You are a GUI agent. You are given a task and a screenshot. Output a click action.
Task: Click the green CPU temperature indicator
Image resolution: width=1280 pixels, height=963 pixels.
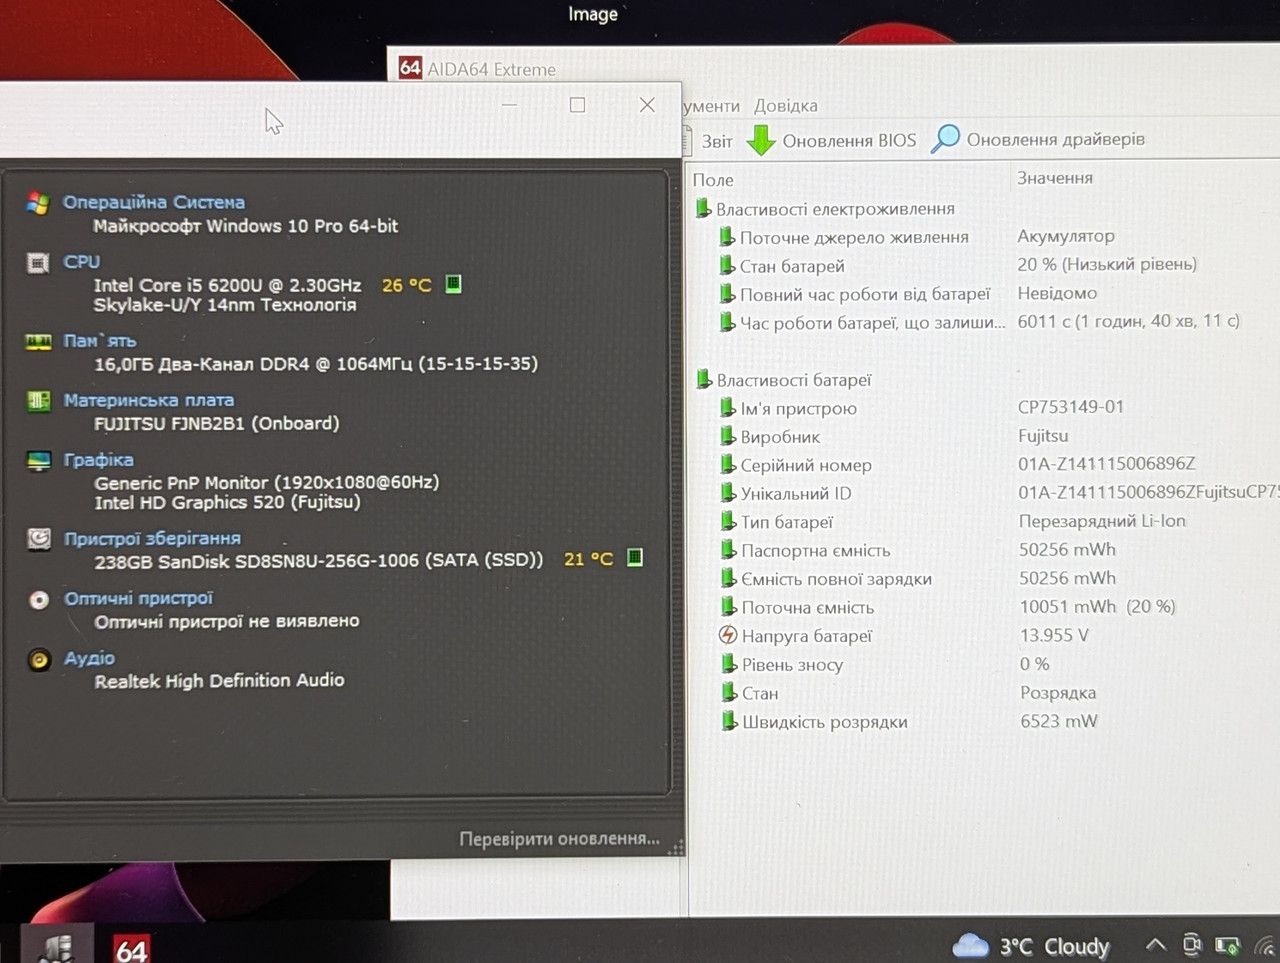(x=453, y=284)
